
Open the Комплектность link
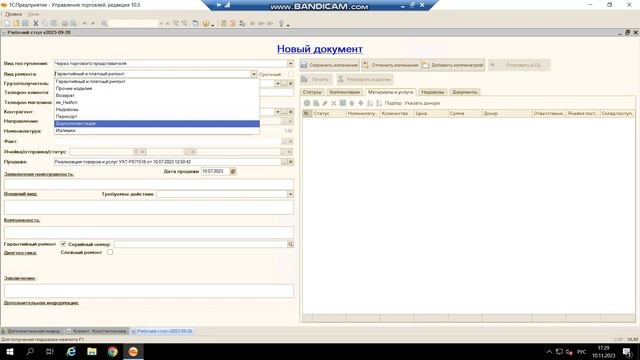tap(22, 220)
